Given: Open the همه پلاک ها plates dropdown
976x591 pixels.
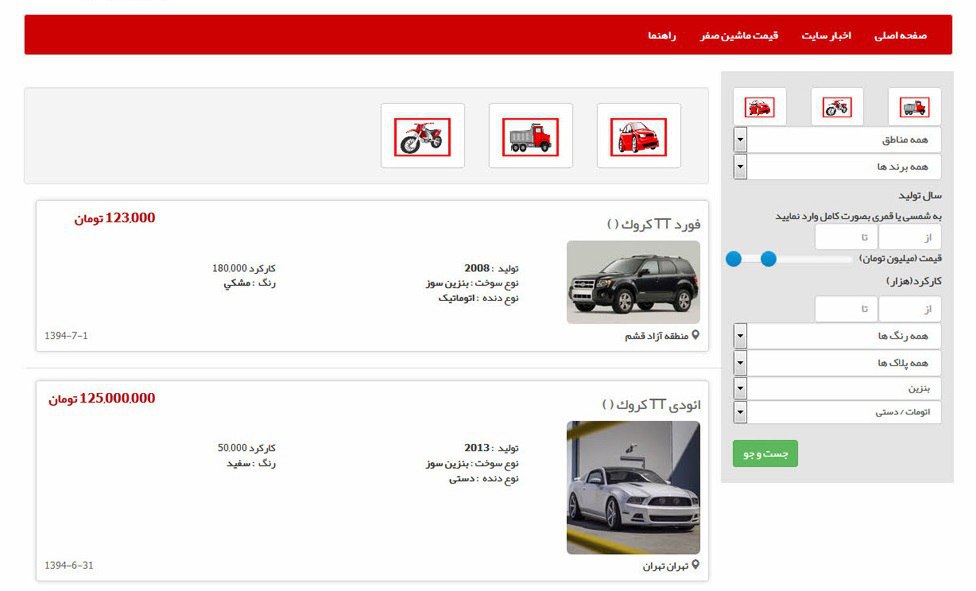Looking at the screenshot, I should coord(837,362).
